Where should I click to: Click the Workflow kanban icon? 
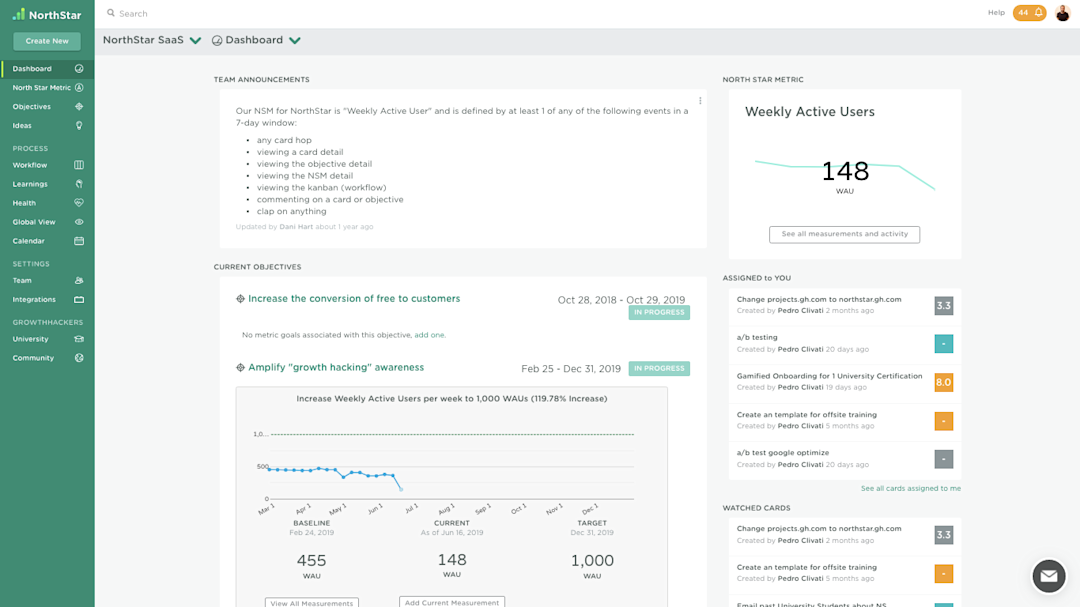click(79, 165)
